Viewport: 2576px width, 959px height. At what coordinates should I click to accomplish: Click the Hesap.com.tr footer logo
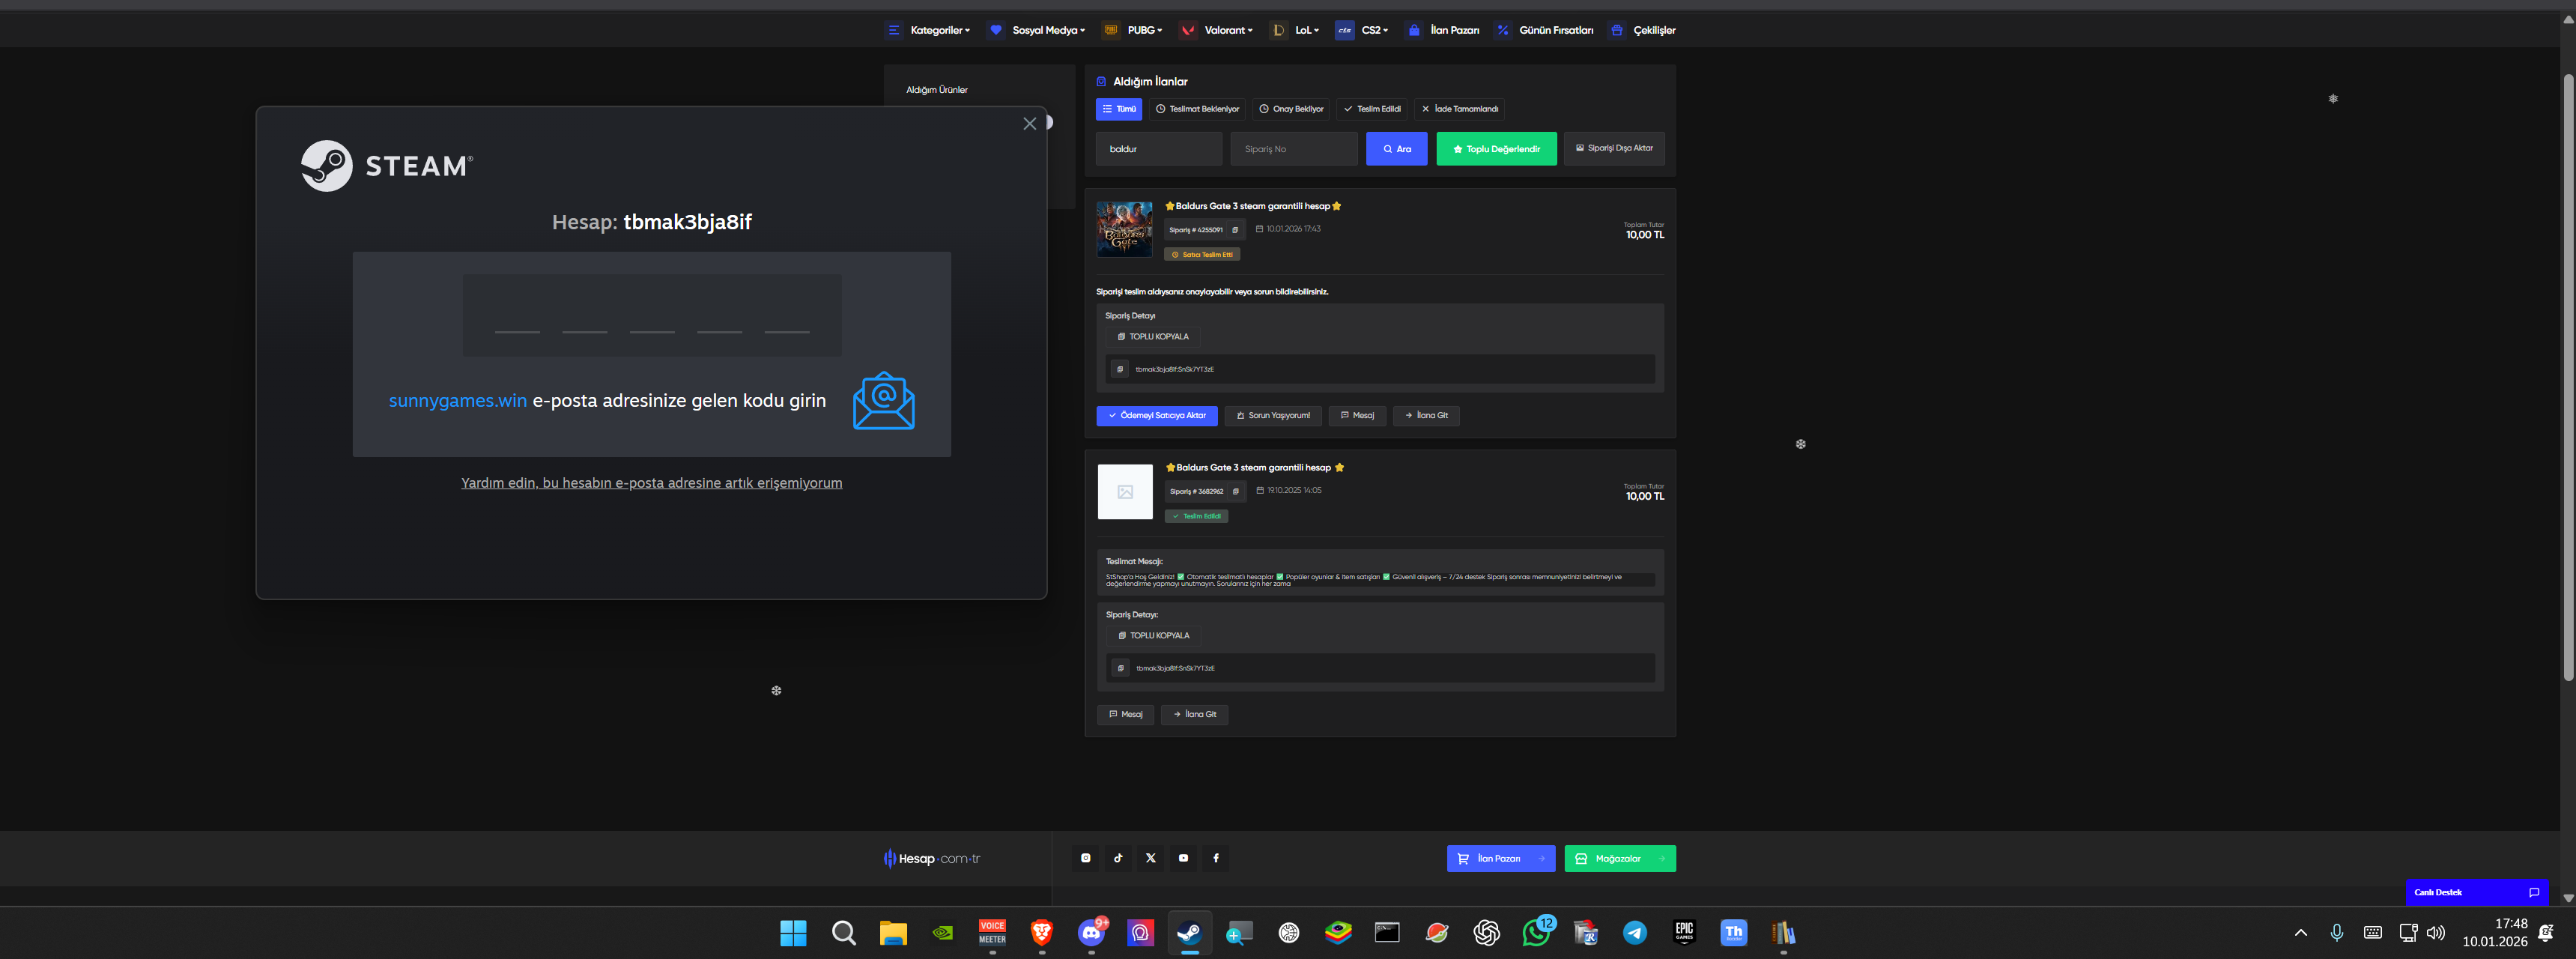[932, 858]
